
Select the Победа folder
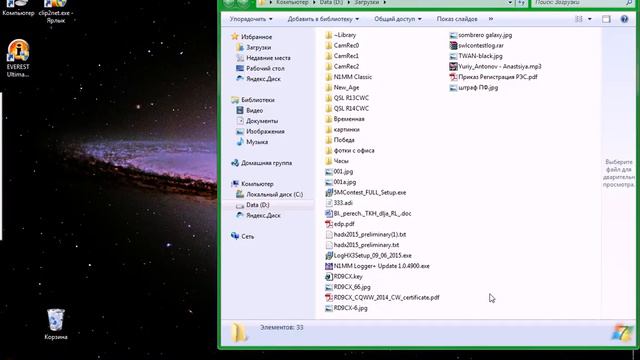click(340, 140)
